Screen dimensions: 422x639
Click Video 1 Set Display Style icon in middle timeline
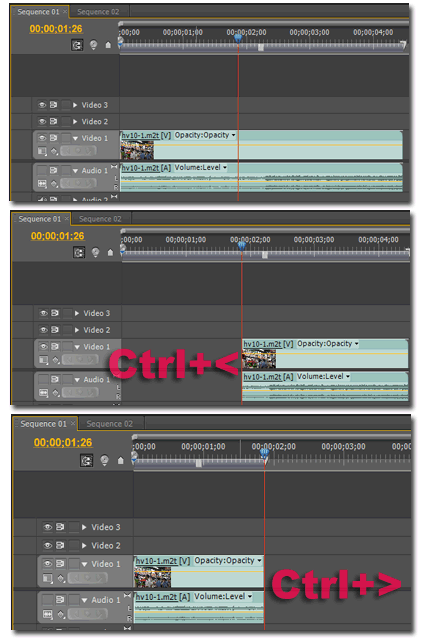click(x=44, y=360)
